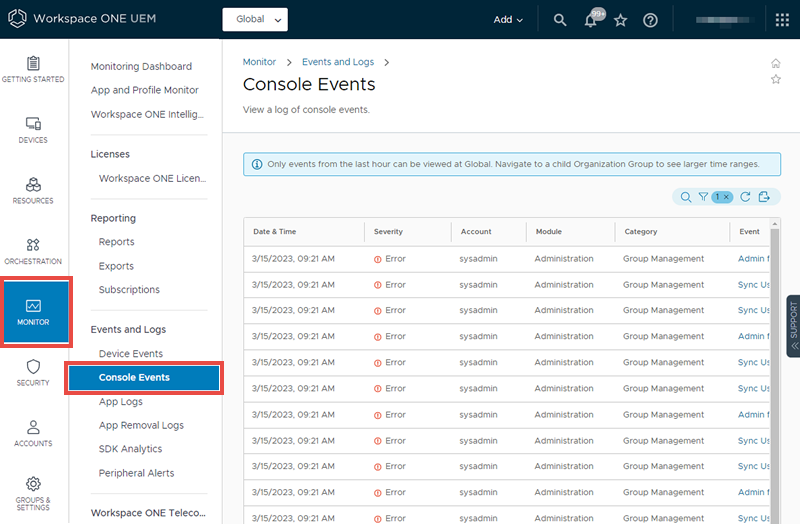800x524 pixels.
Task: Open Groups & Settings section
Action: pyautogui.click(x=33, y=493)
